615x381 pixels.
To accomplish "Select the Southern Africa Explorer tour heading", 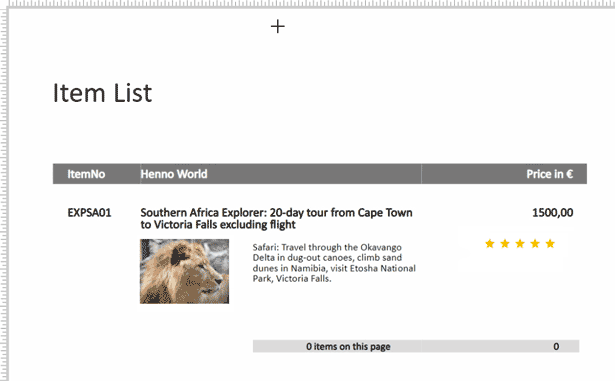I will (277, 219).
